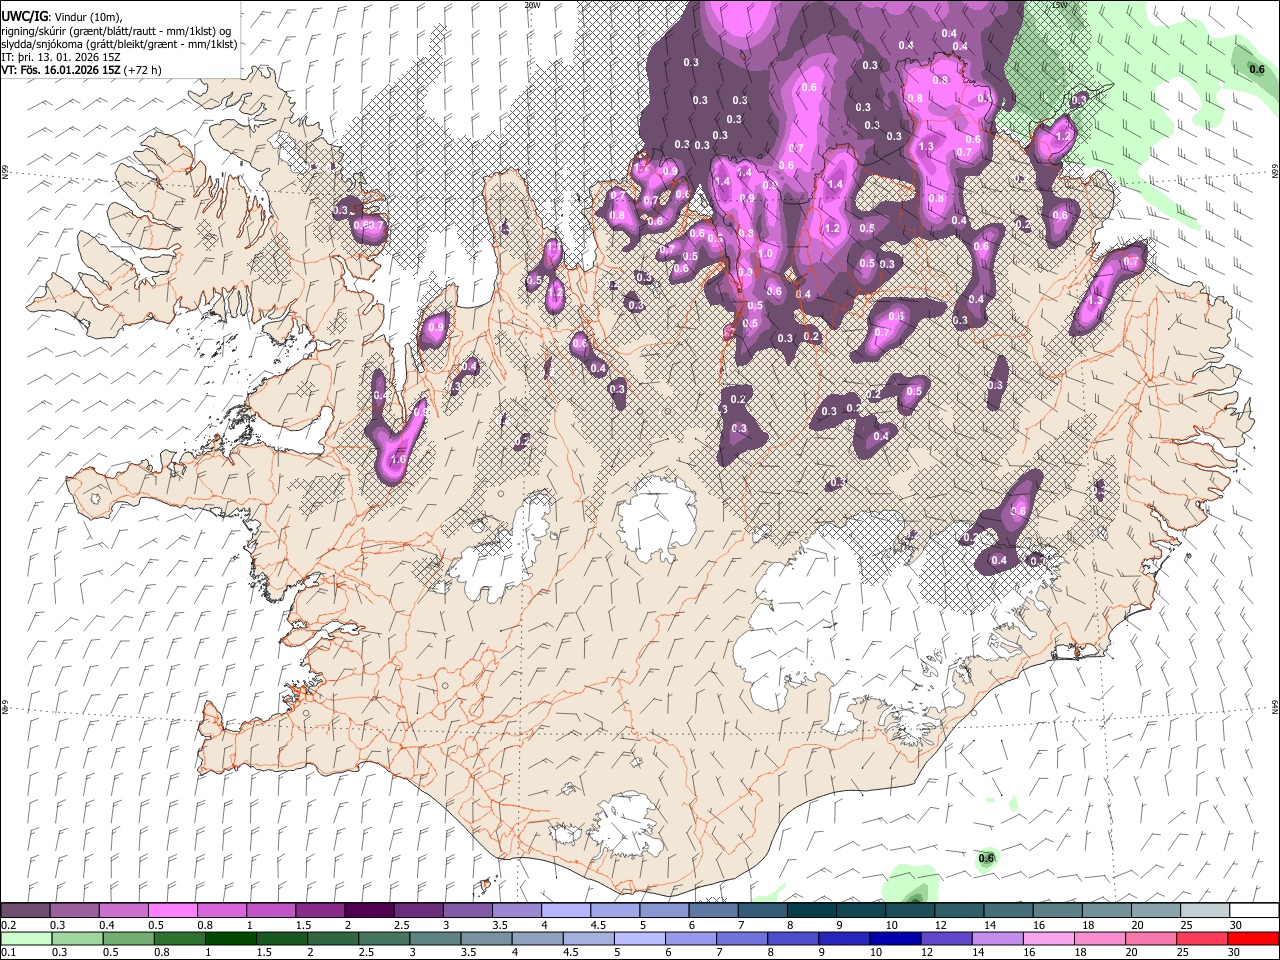Click the '12' label in the lower legend row
The image size is (1280, 960).
tap(927, 952)
